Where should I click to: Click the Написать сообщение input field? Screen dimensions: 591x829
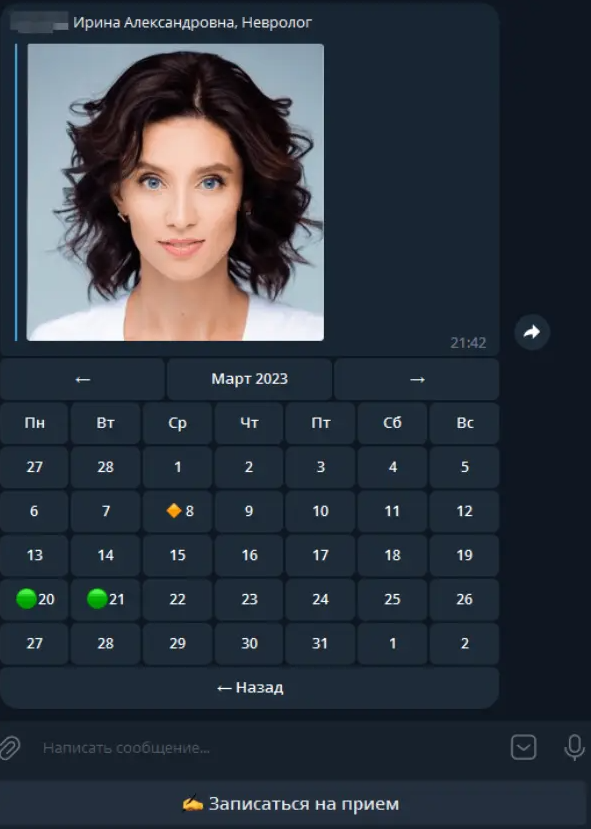coord(264,748)
